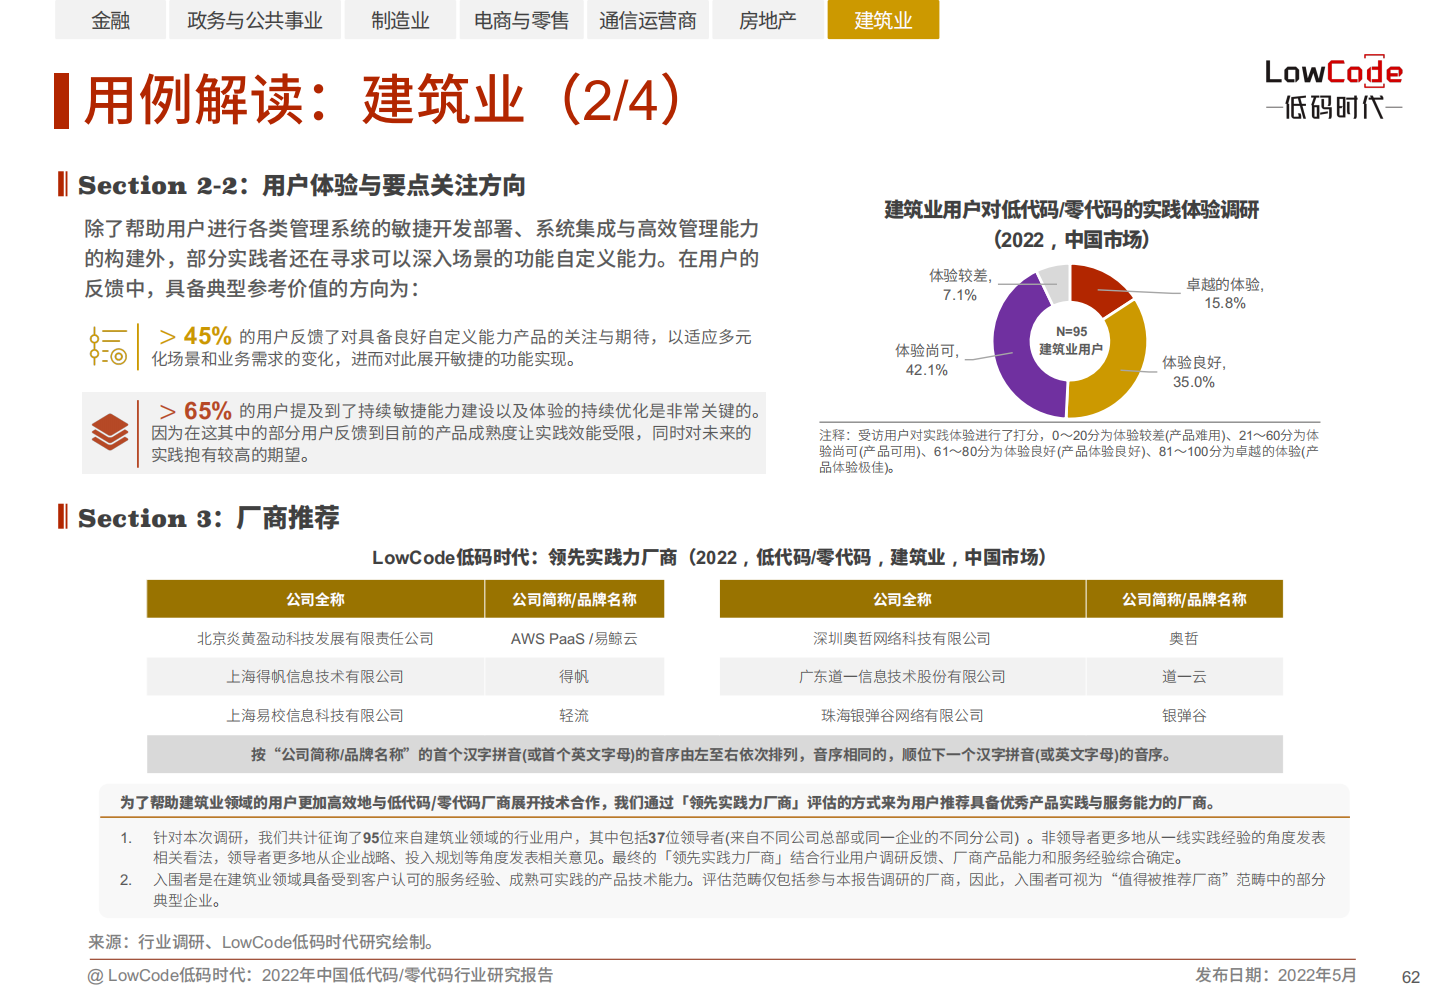
Task: Click the 奥哲 brand cell
Action: [1184, 638]
